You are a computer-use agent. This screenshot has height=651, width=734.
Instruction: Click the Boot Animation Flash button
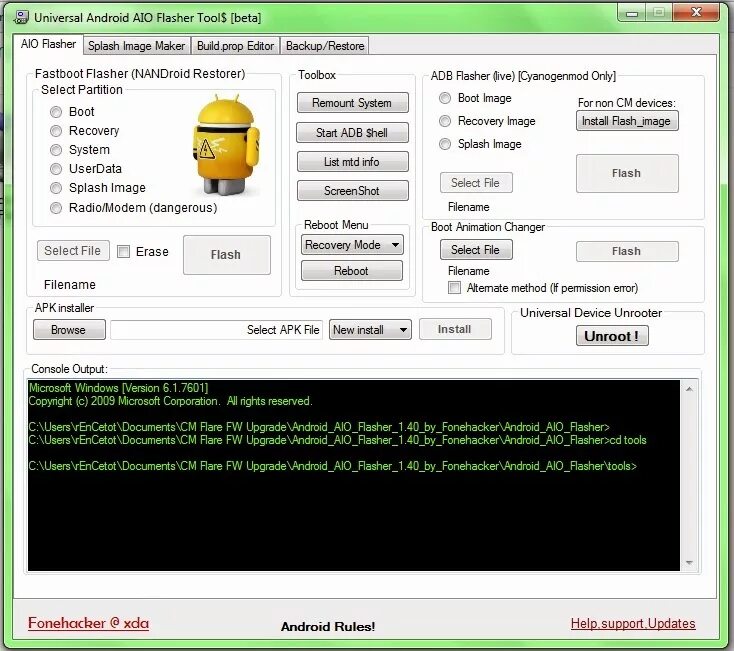click(627, 251)
